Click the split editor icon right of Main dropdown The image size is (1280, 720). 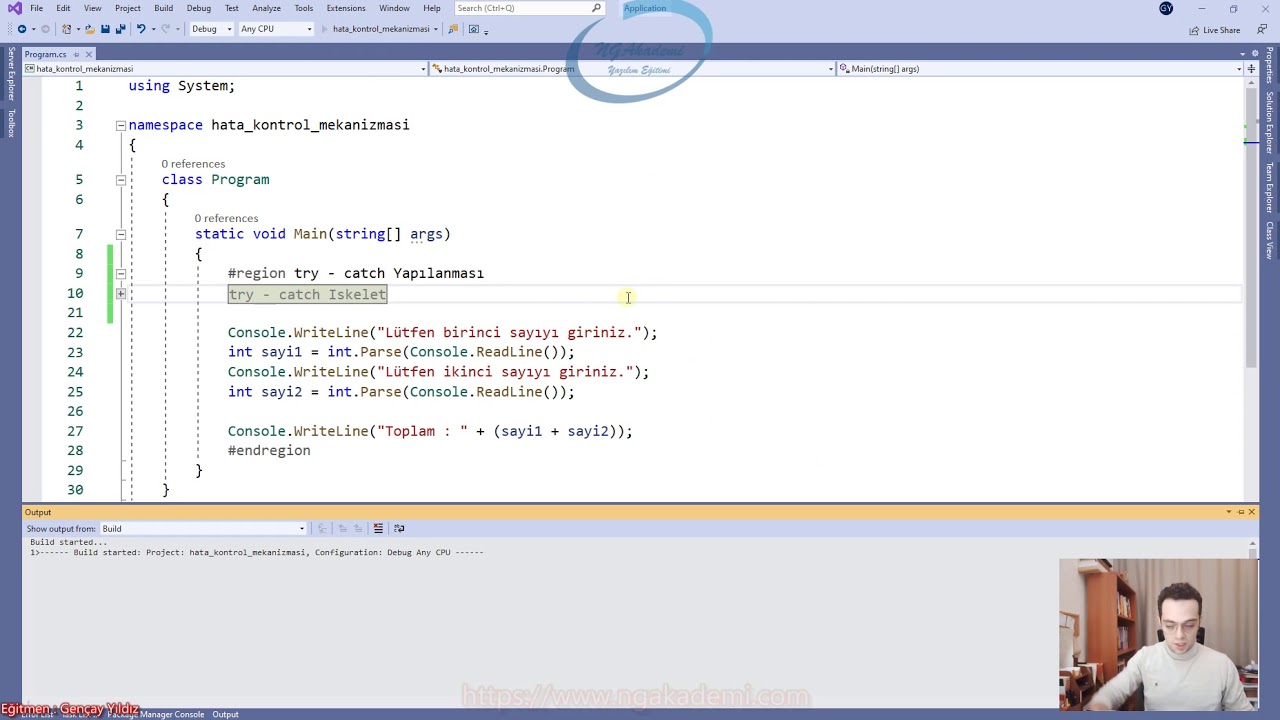pos(1251,69)
